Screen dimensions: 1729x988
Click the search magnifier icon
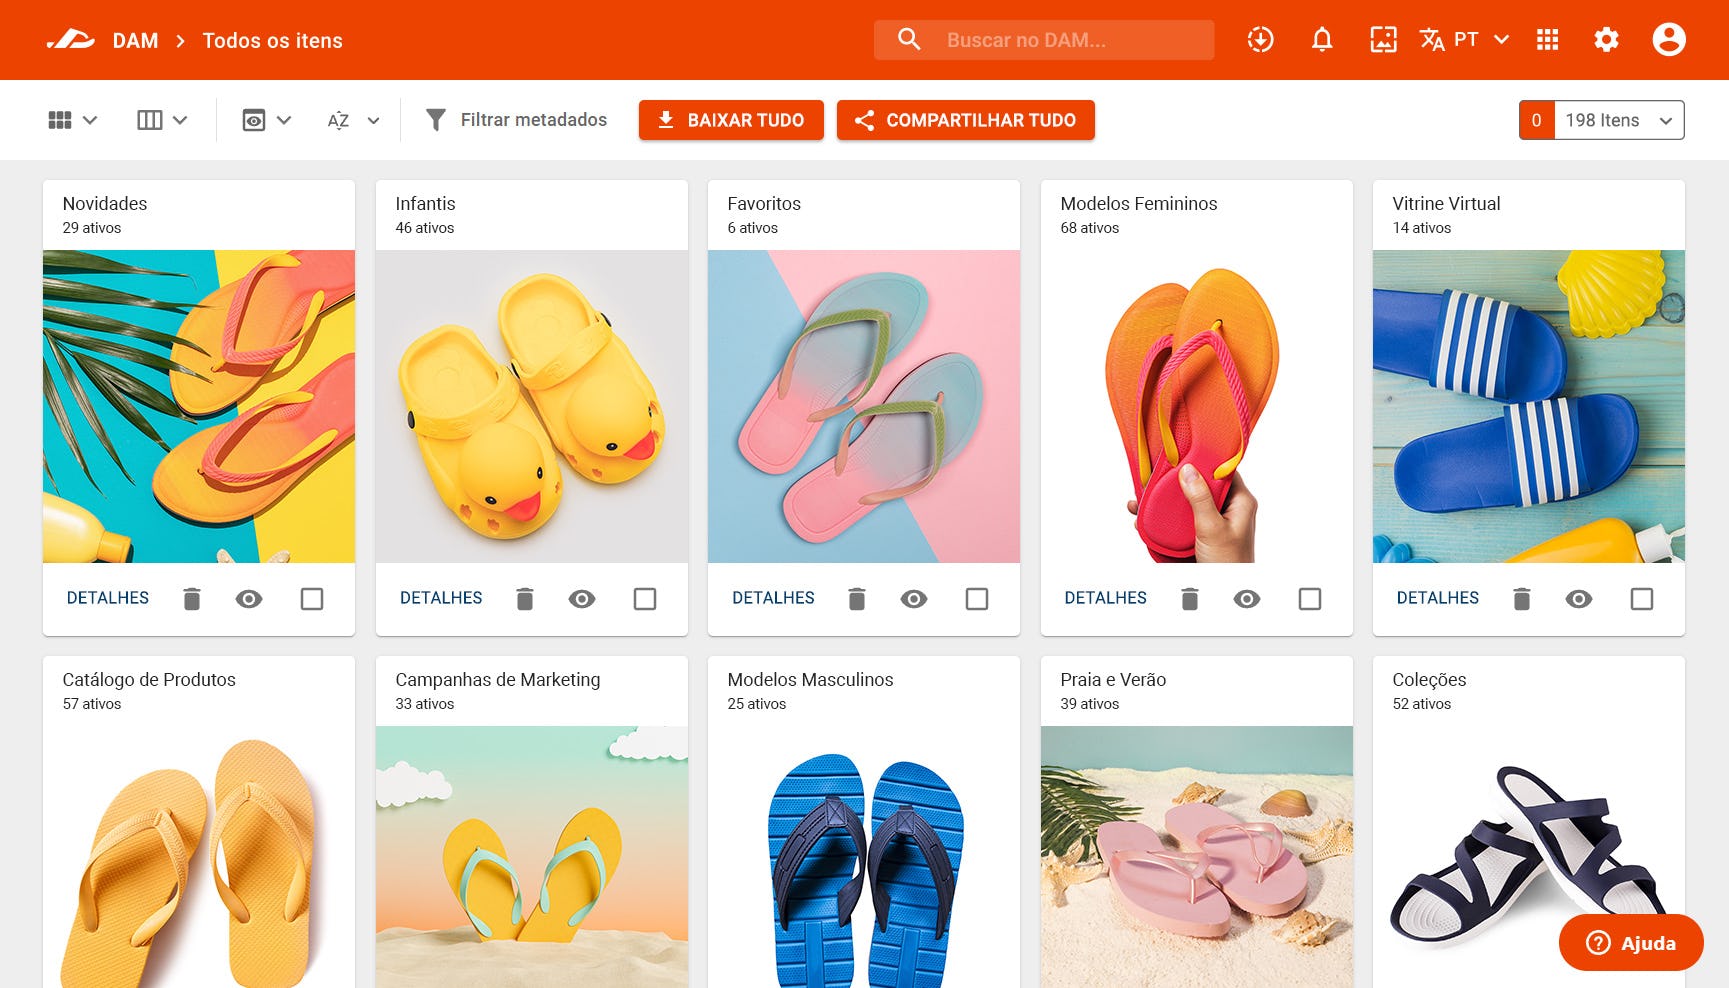coord(909,40)
